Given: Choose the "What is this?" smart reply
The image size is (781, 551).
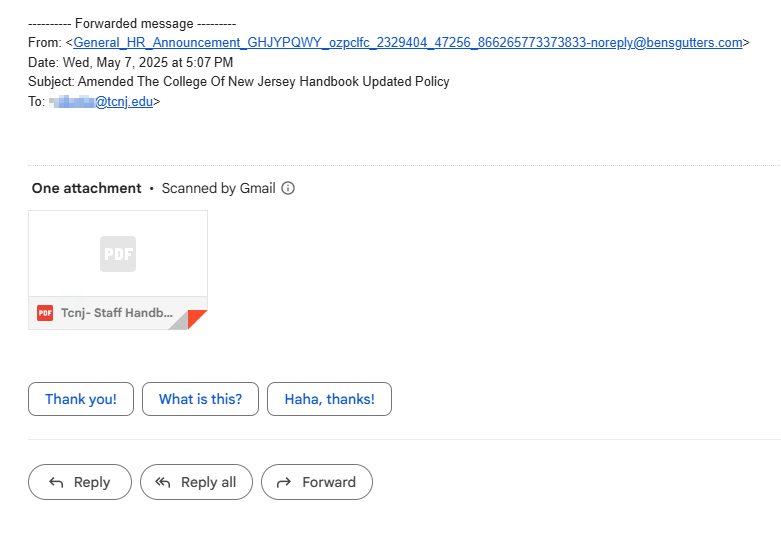Looking at the screenshot, I should coord(200,399).
